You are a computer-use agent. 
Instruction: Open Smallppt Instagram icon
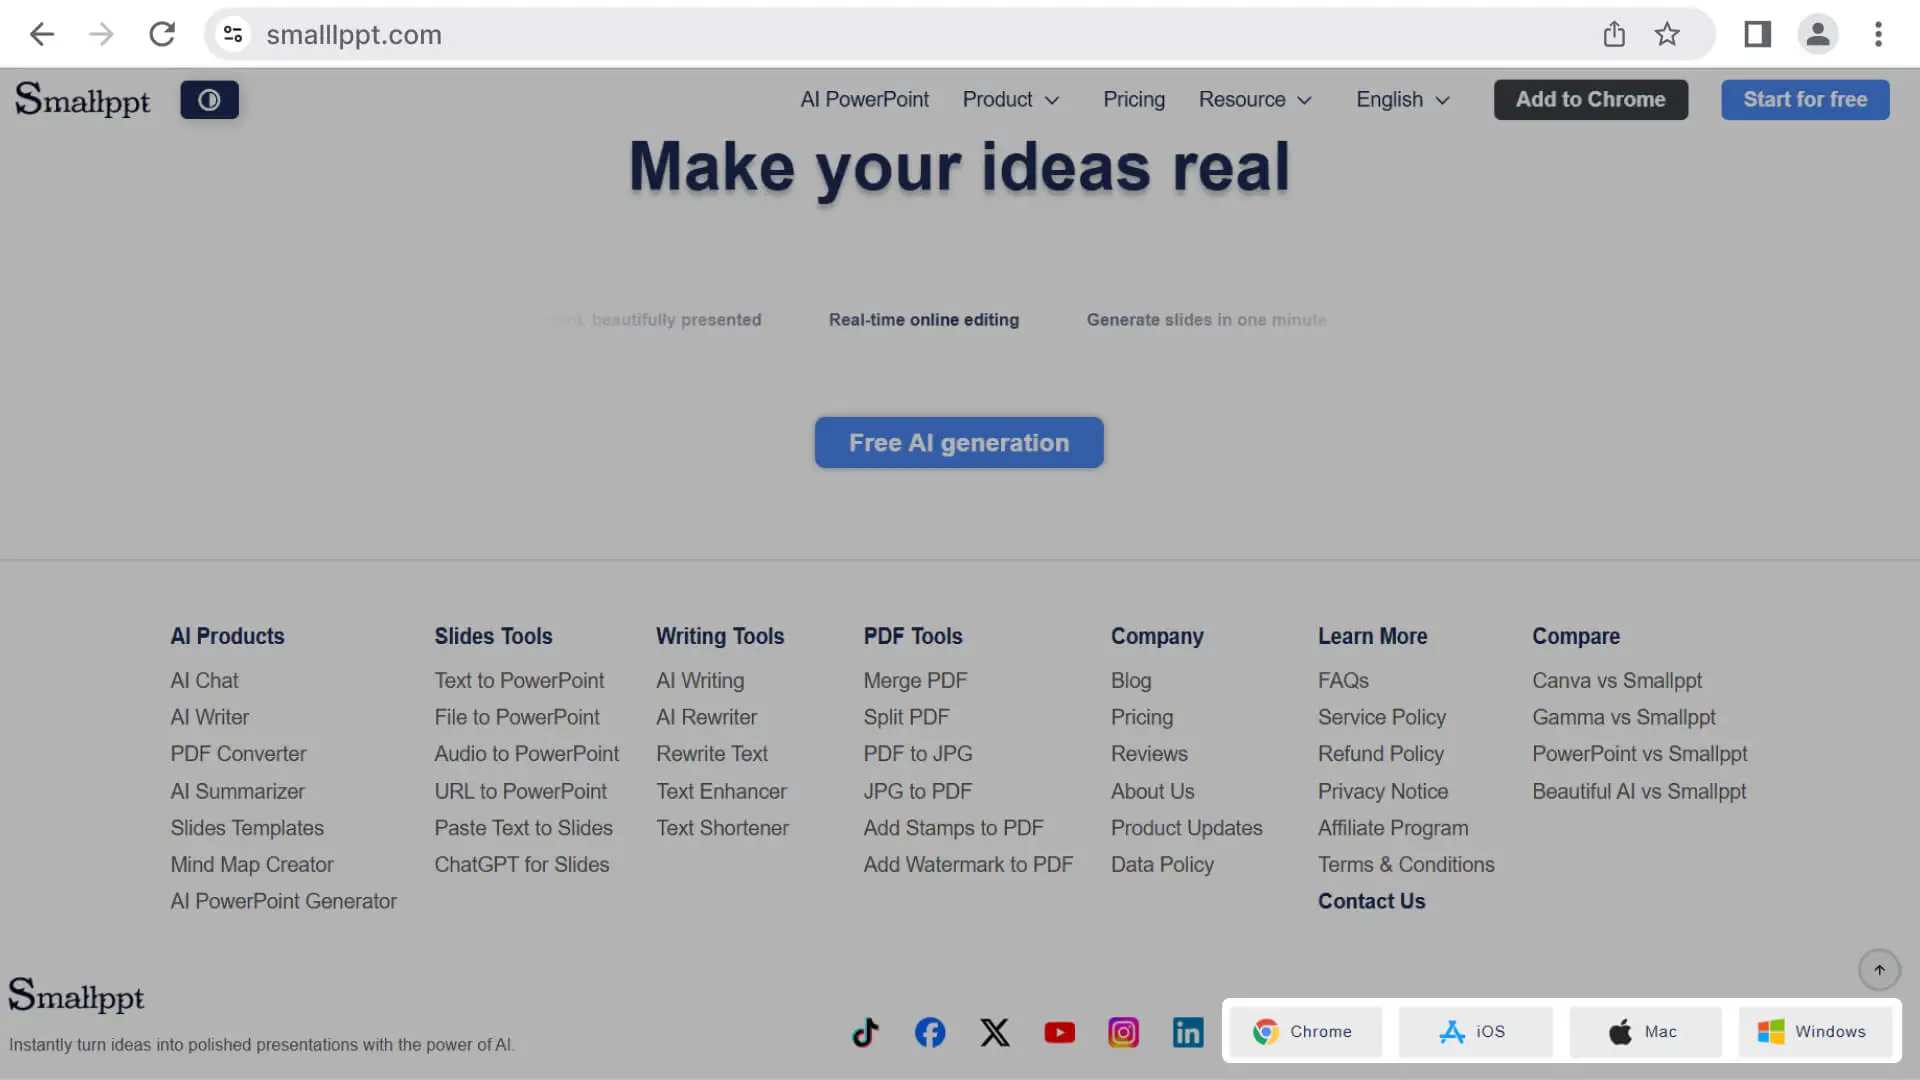click(1123, 1032)
